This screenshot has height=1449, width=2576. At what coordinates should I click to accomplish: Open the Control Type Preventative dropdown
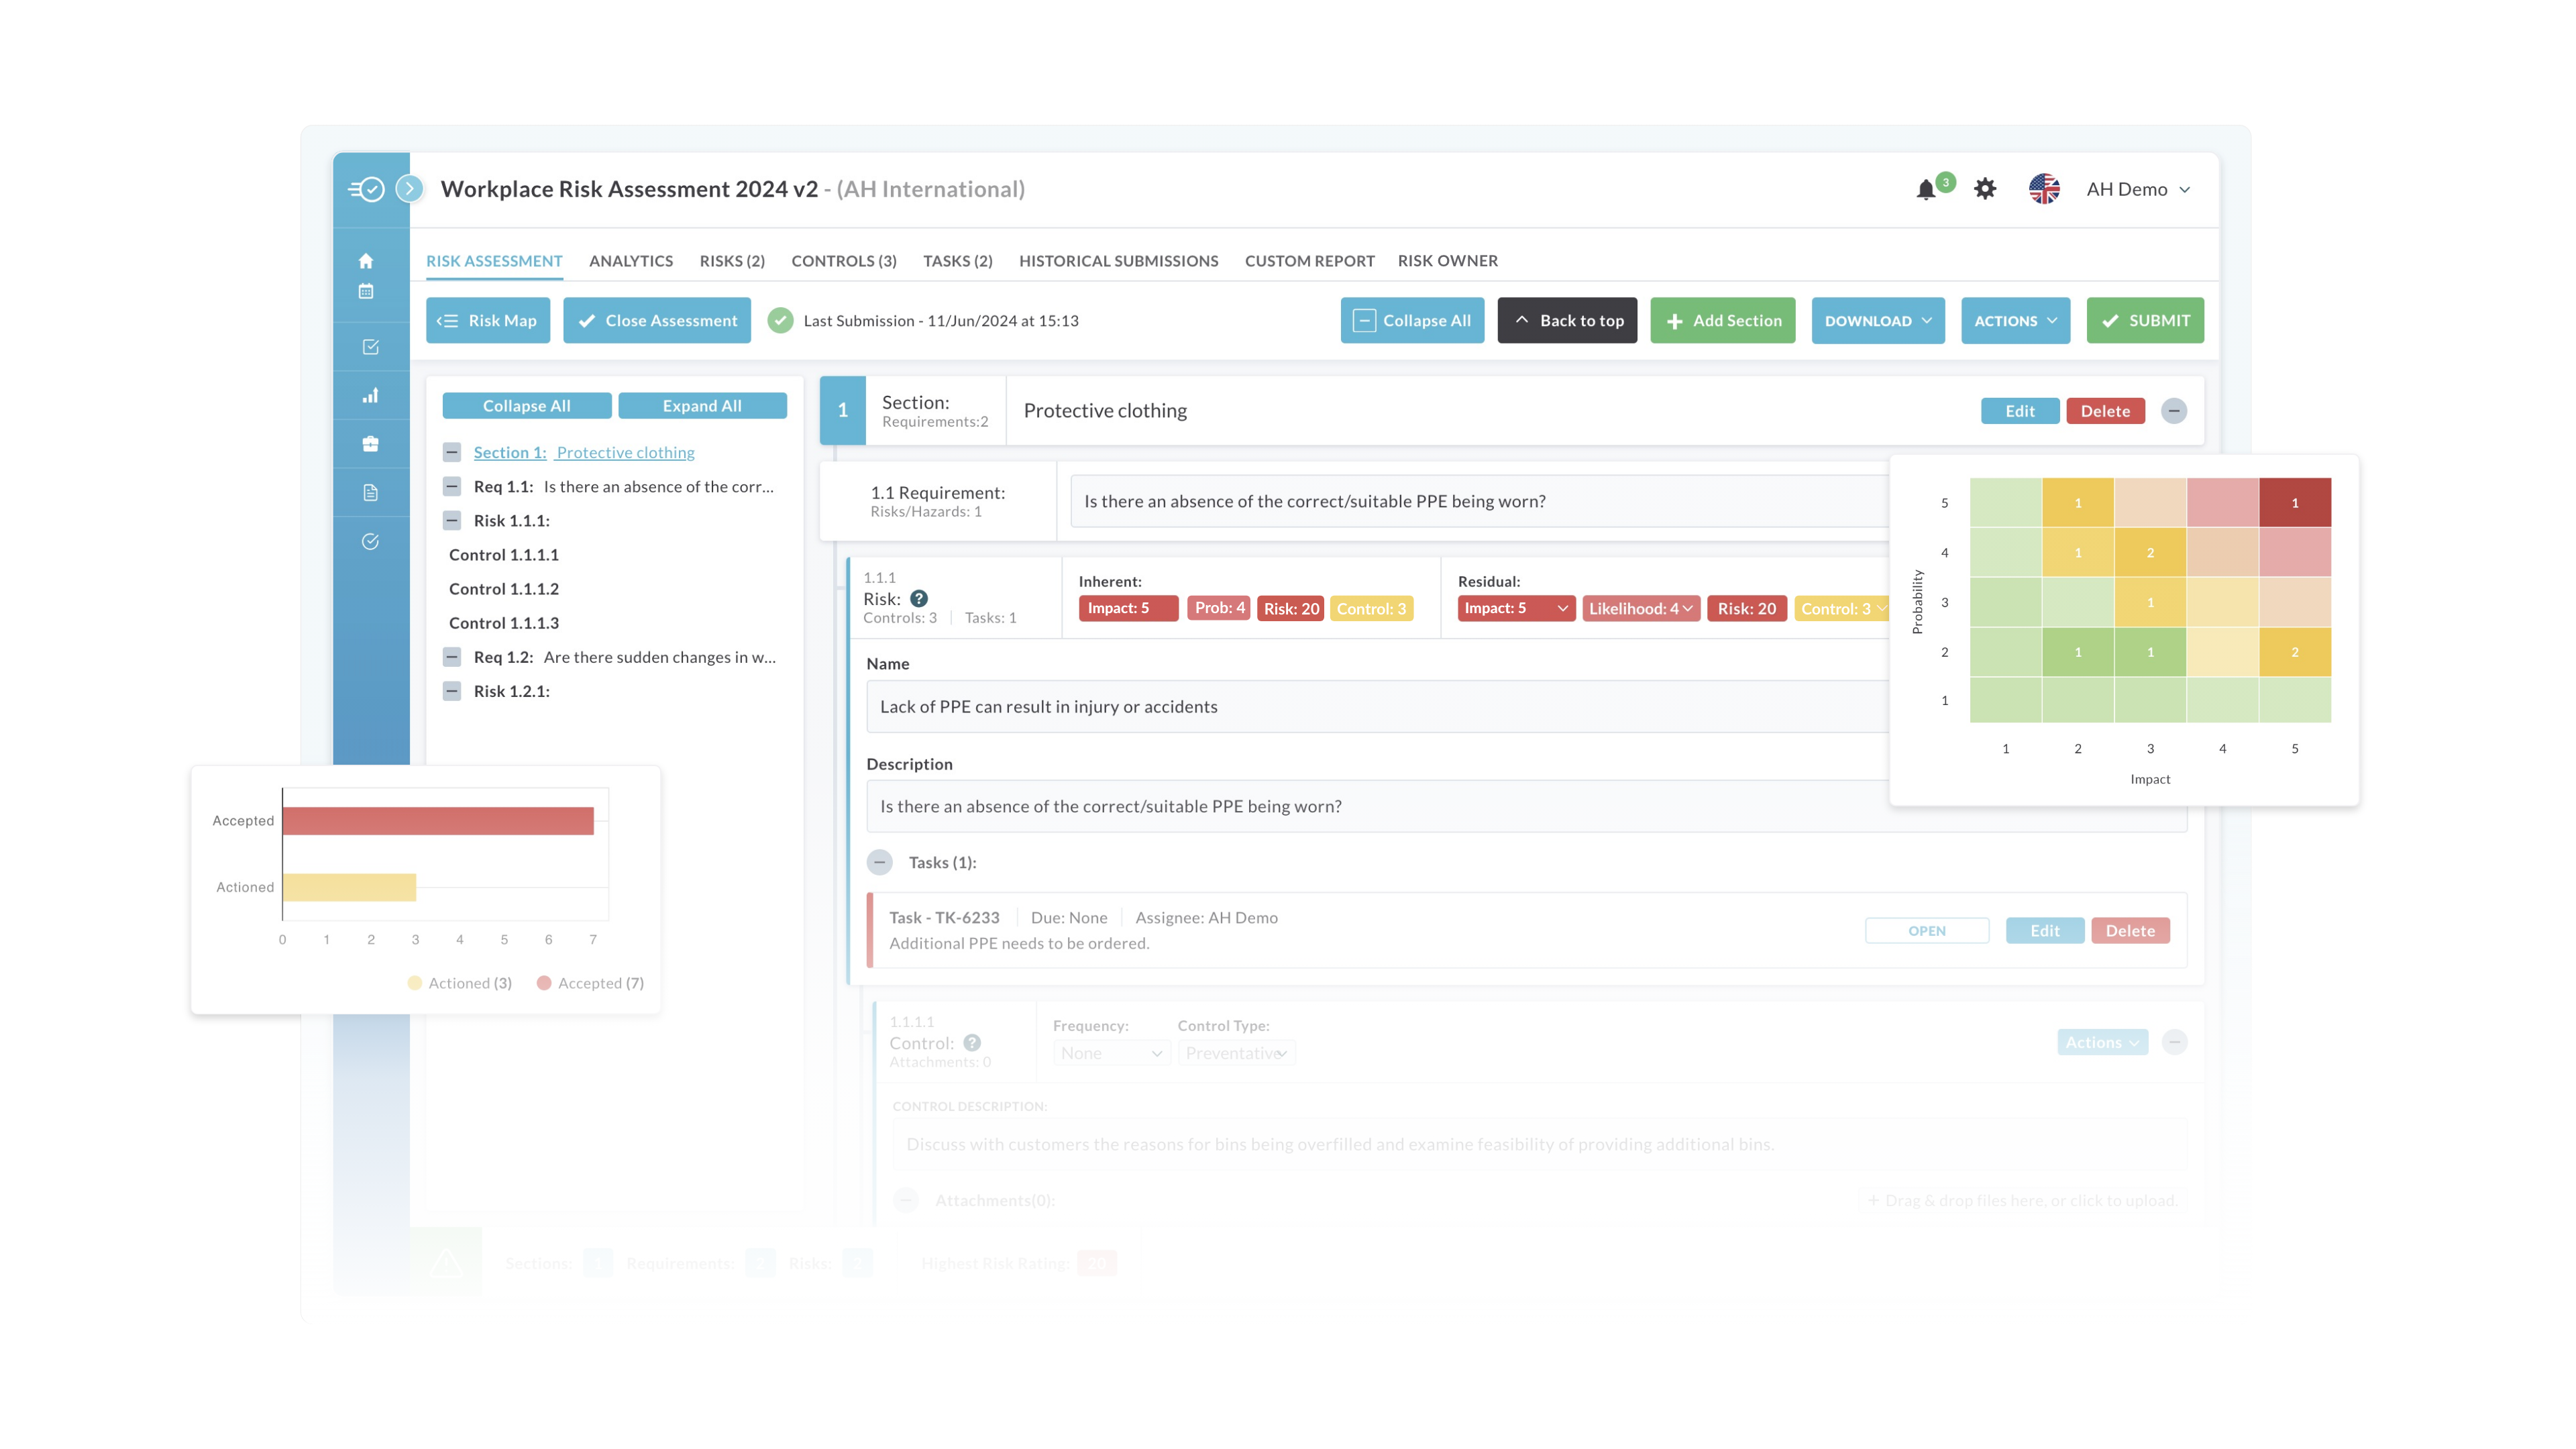point(1236,1053)
